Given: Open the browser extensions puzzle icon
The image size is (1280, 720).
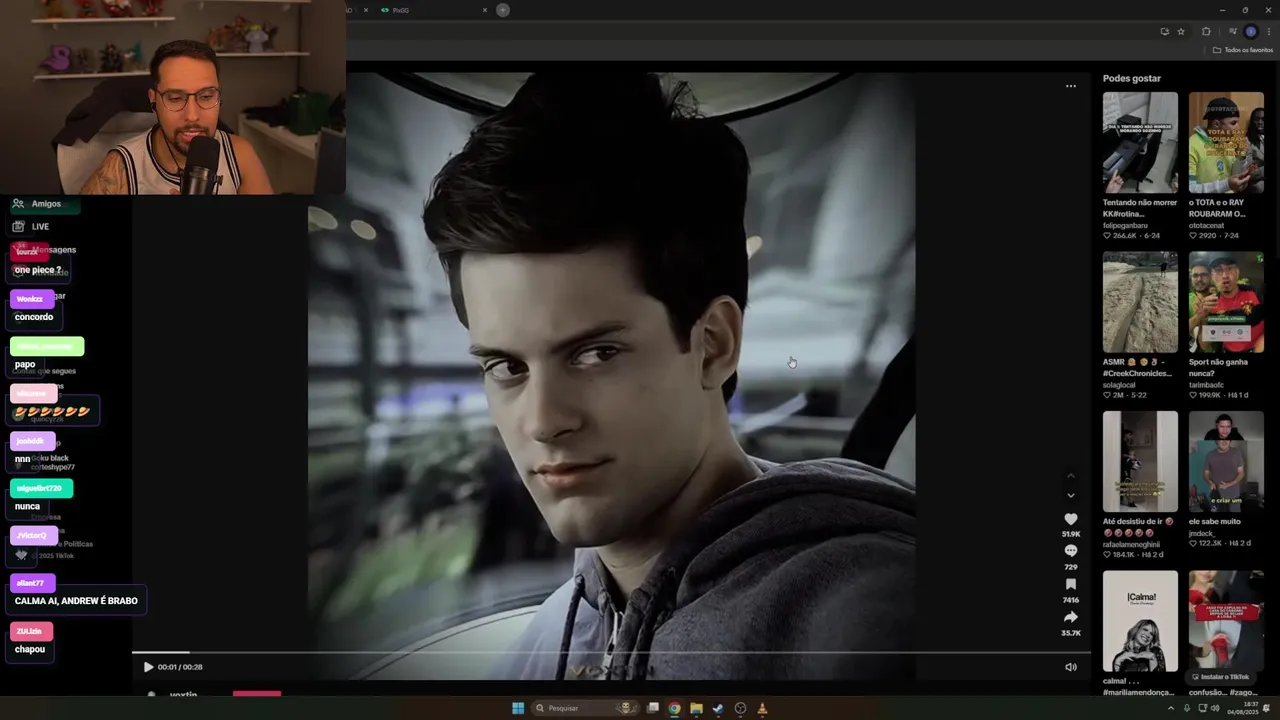Looking at the screenshot, I should coord(1206,31).
